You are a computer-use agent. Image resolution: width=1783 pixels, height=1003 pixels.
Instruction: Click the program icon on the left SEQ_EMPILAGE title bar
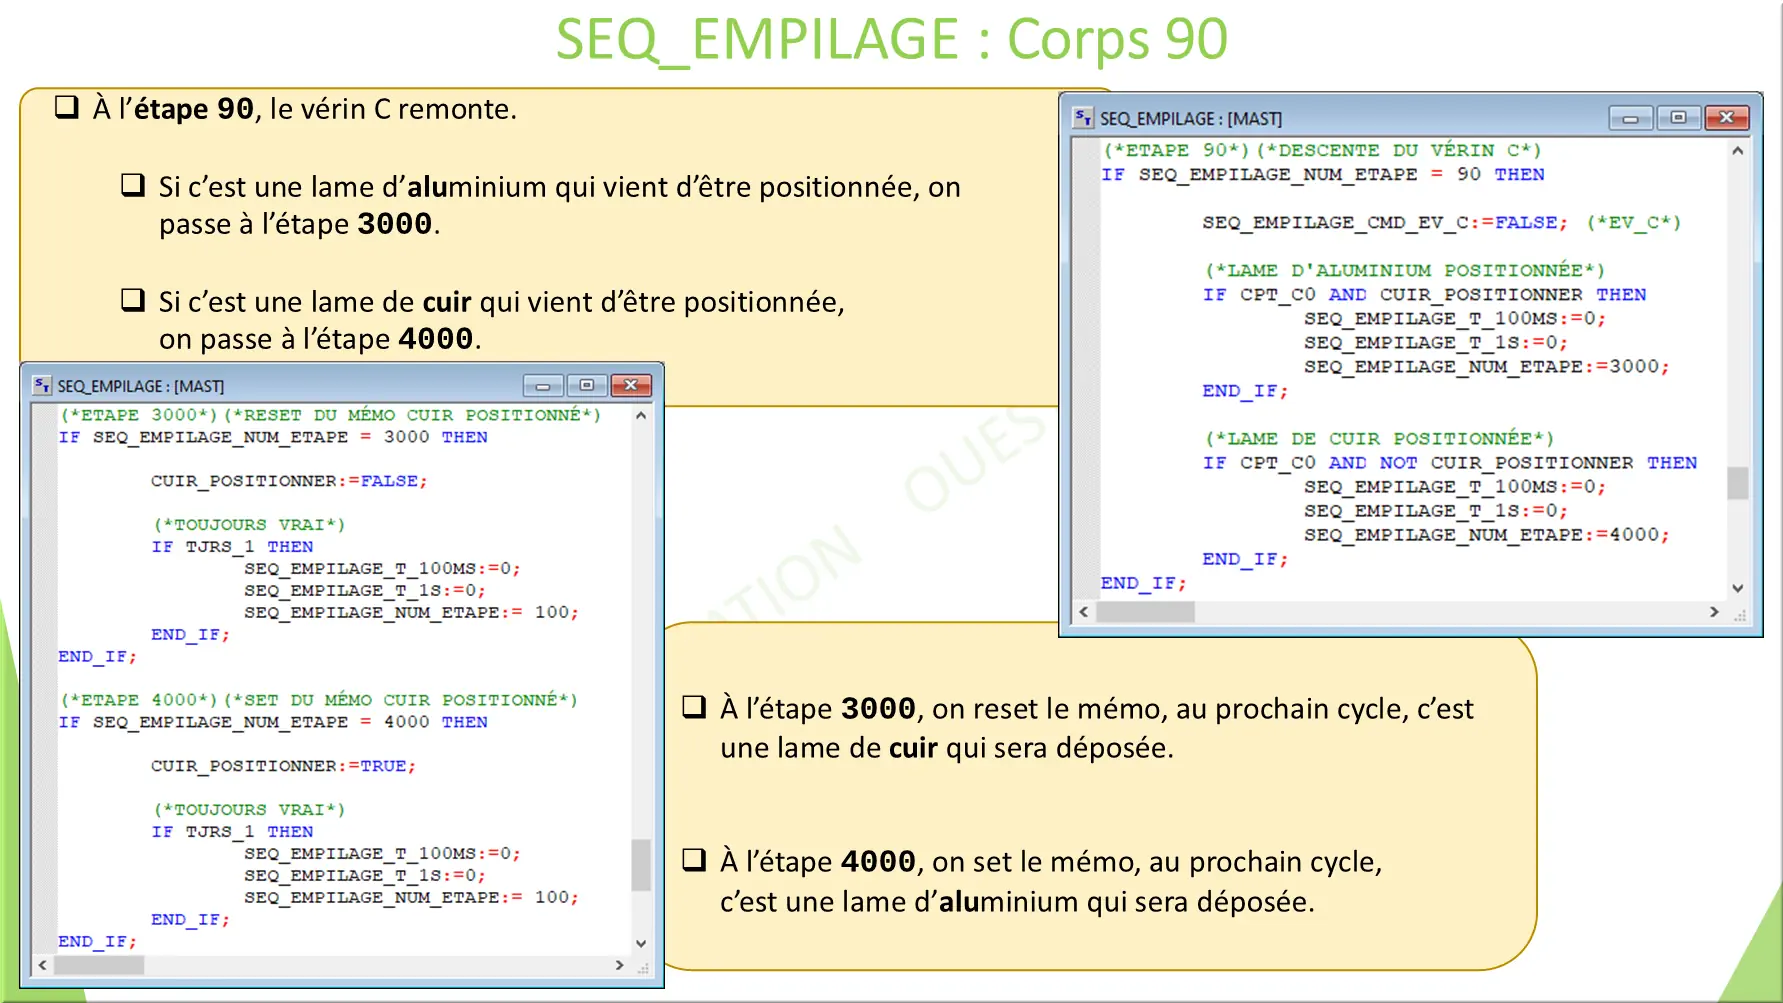pos(40,385)
